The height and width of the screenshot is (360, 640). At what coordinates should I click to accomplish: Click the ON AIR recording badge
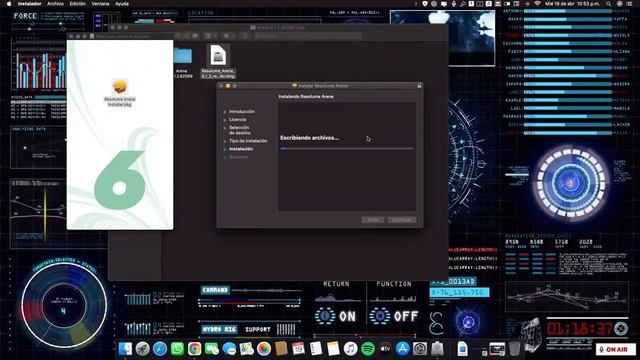click(616, 349)
